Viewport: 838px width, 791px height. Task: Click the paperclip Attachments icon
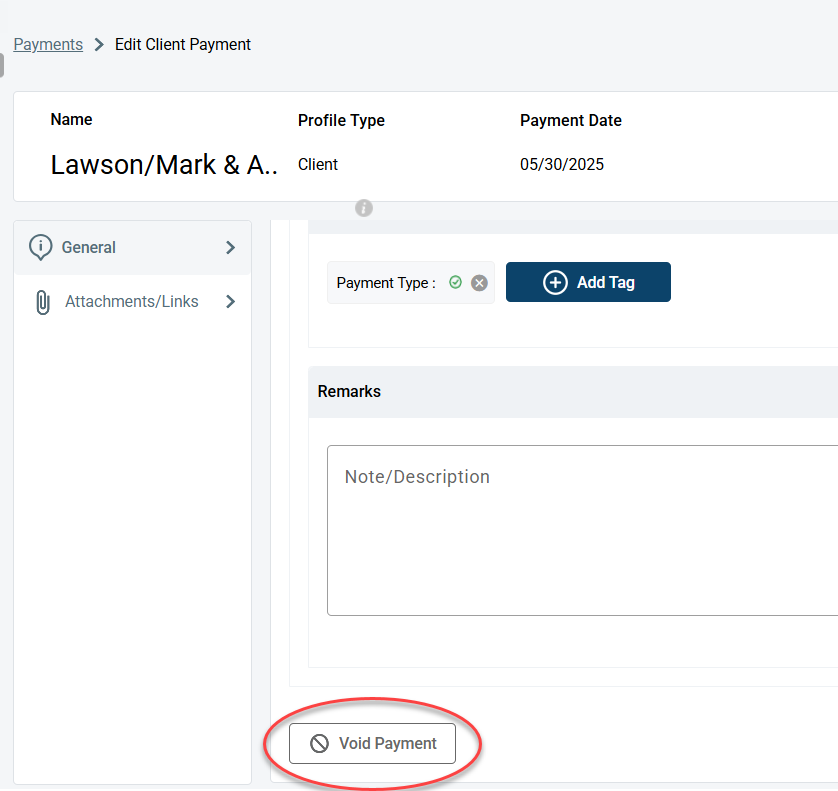tap(42, 302)
